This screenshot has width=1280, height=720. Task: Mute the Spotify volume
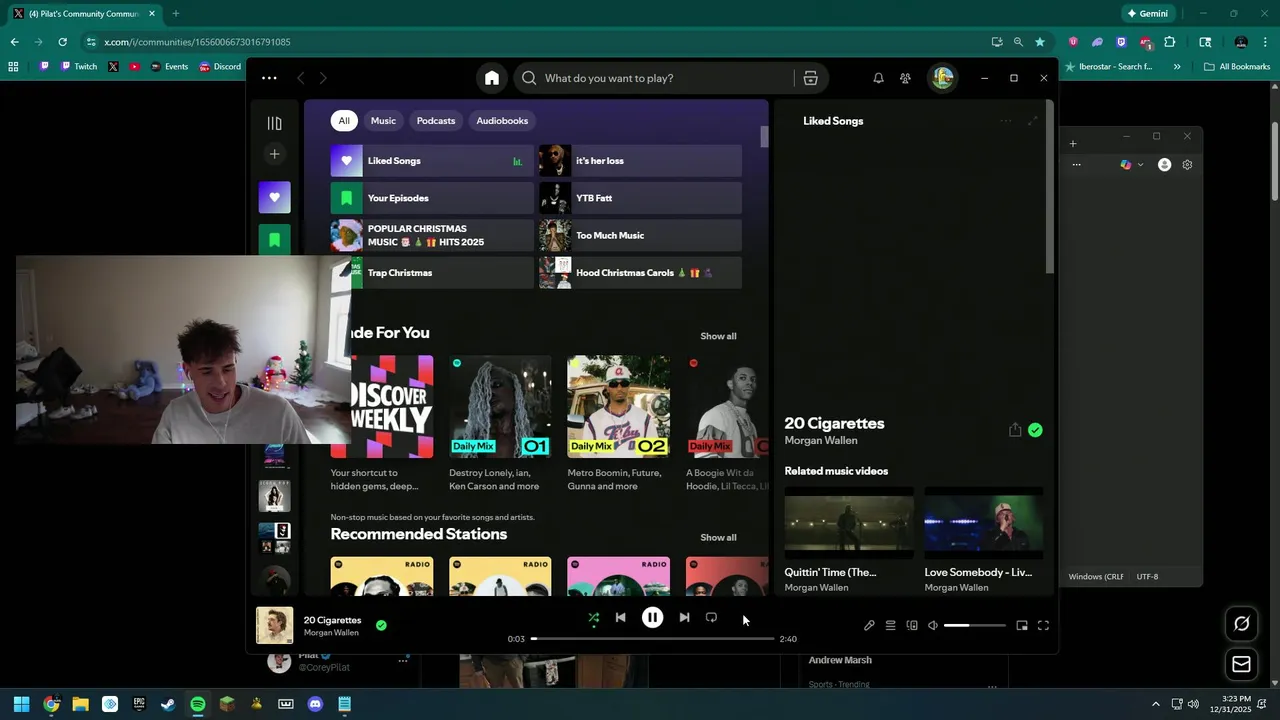pyautogui.click(x=933, y=626)
